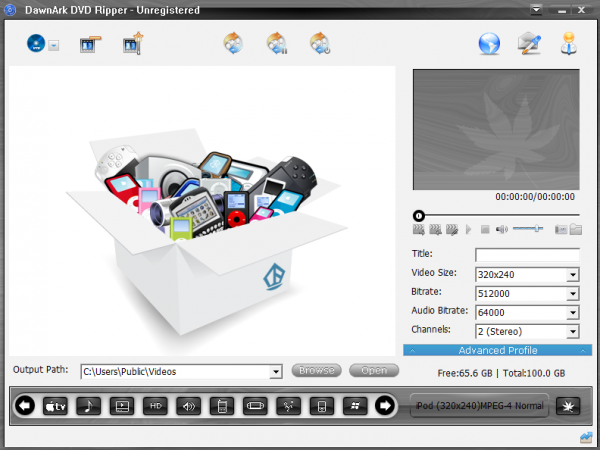This screenshot has width=600, height=450.
Task: Open the snapshot folder icon
Action: (576, 229)
